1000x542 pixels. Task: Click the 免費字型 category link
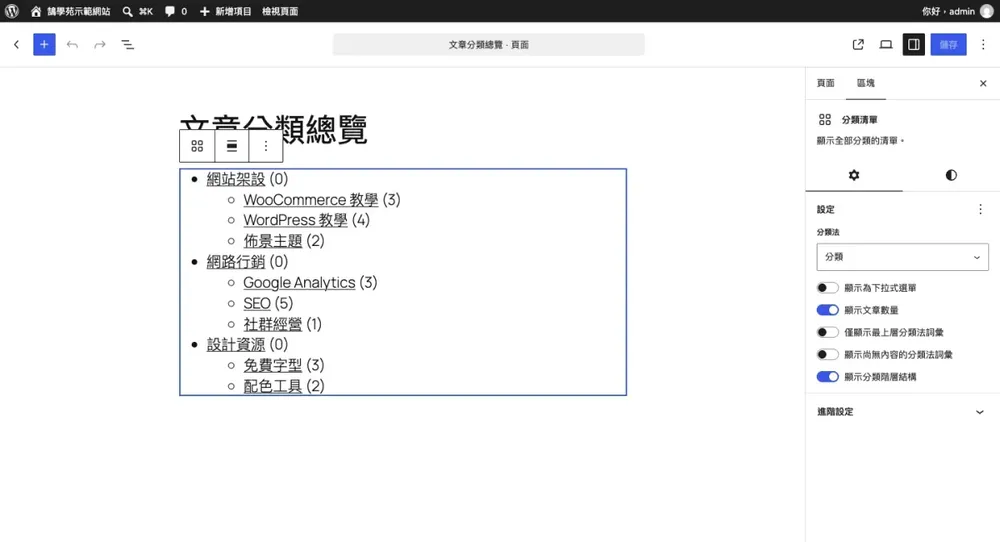272,365
